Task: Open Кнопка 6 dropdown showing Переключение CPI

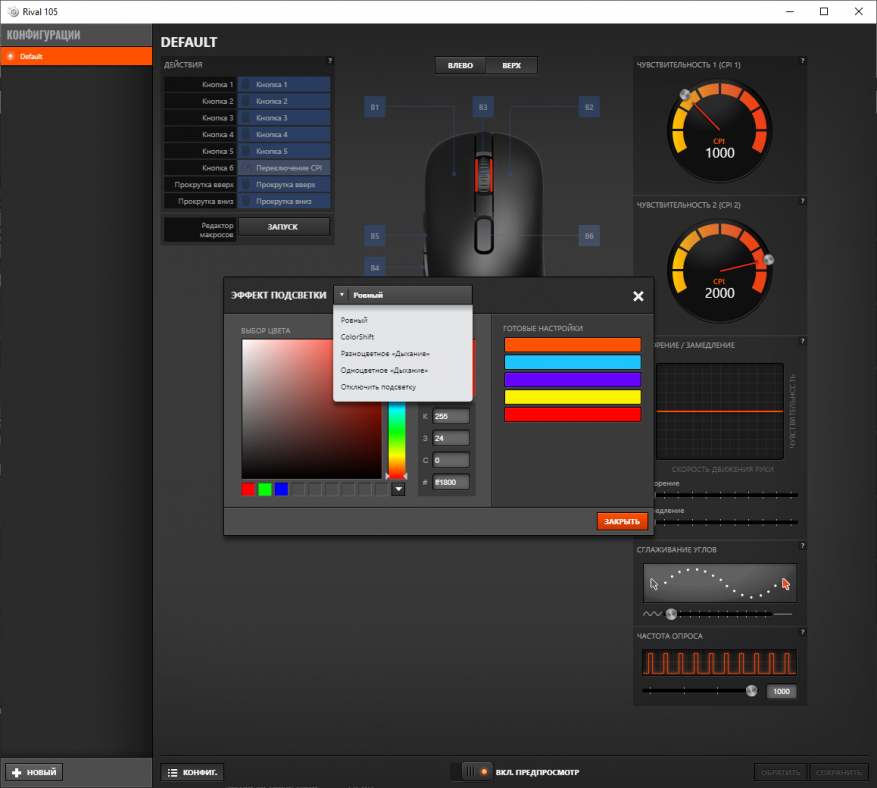Action: pos(284,168)
